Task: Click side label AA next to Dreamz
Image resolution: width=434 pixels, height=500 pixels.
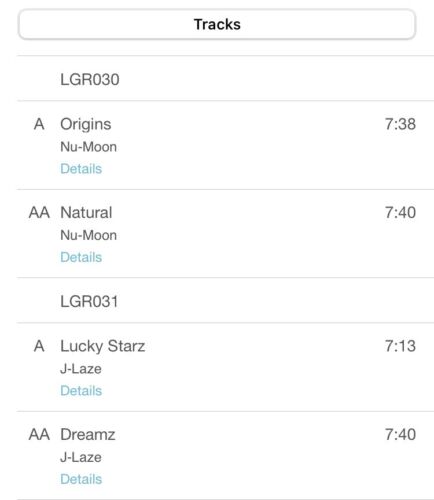Action: (39, 434)
